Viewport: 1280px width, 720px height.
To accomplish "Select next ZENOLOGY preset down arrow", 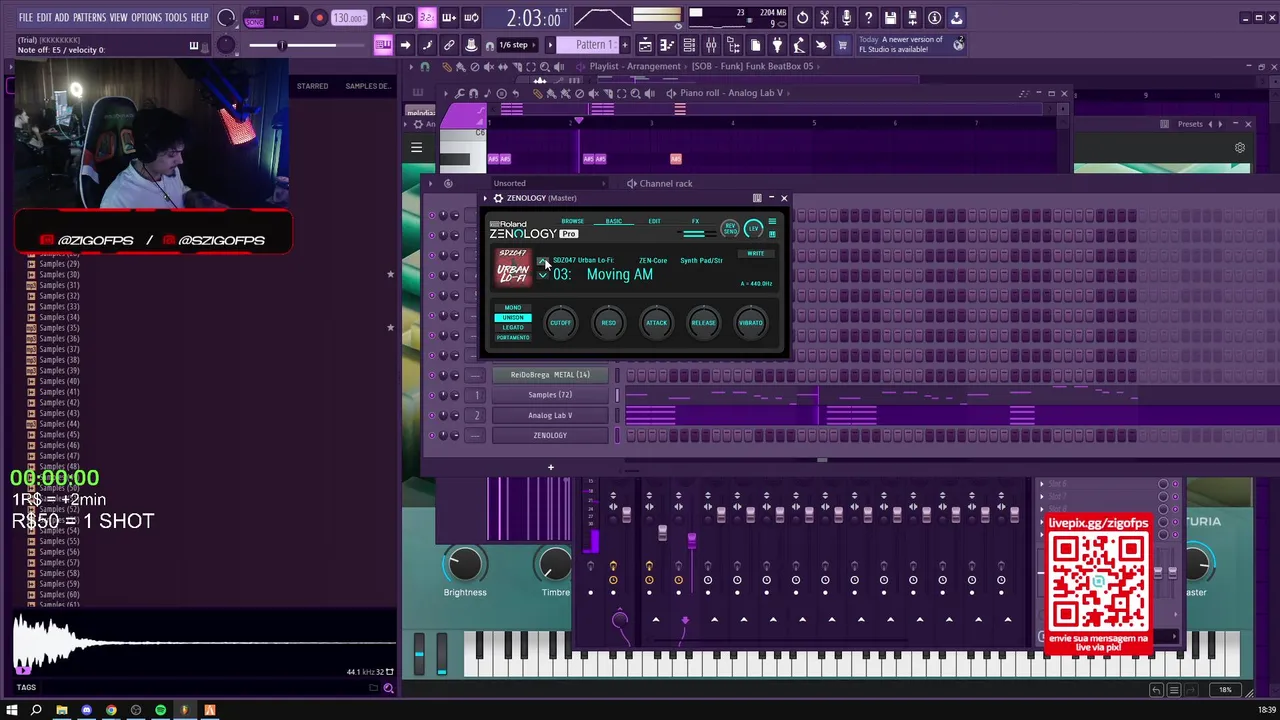I will (543, 275).
